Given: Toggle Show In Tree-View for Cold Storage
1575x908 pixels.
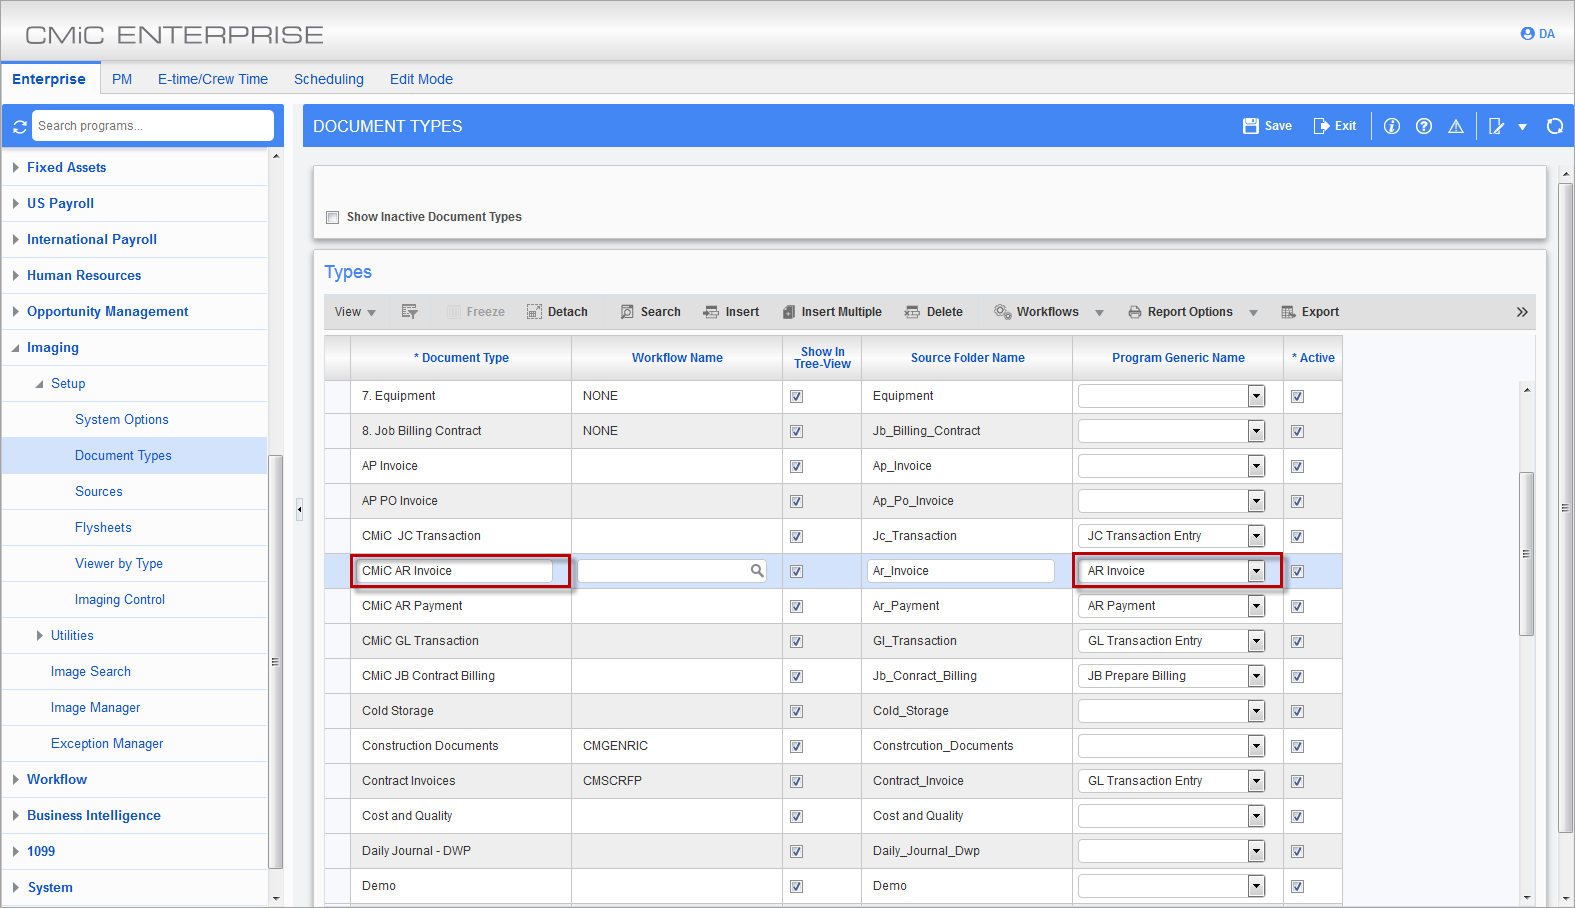Looking at the screenshot, I should [797, 711].
